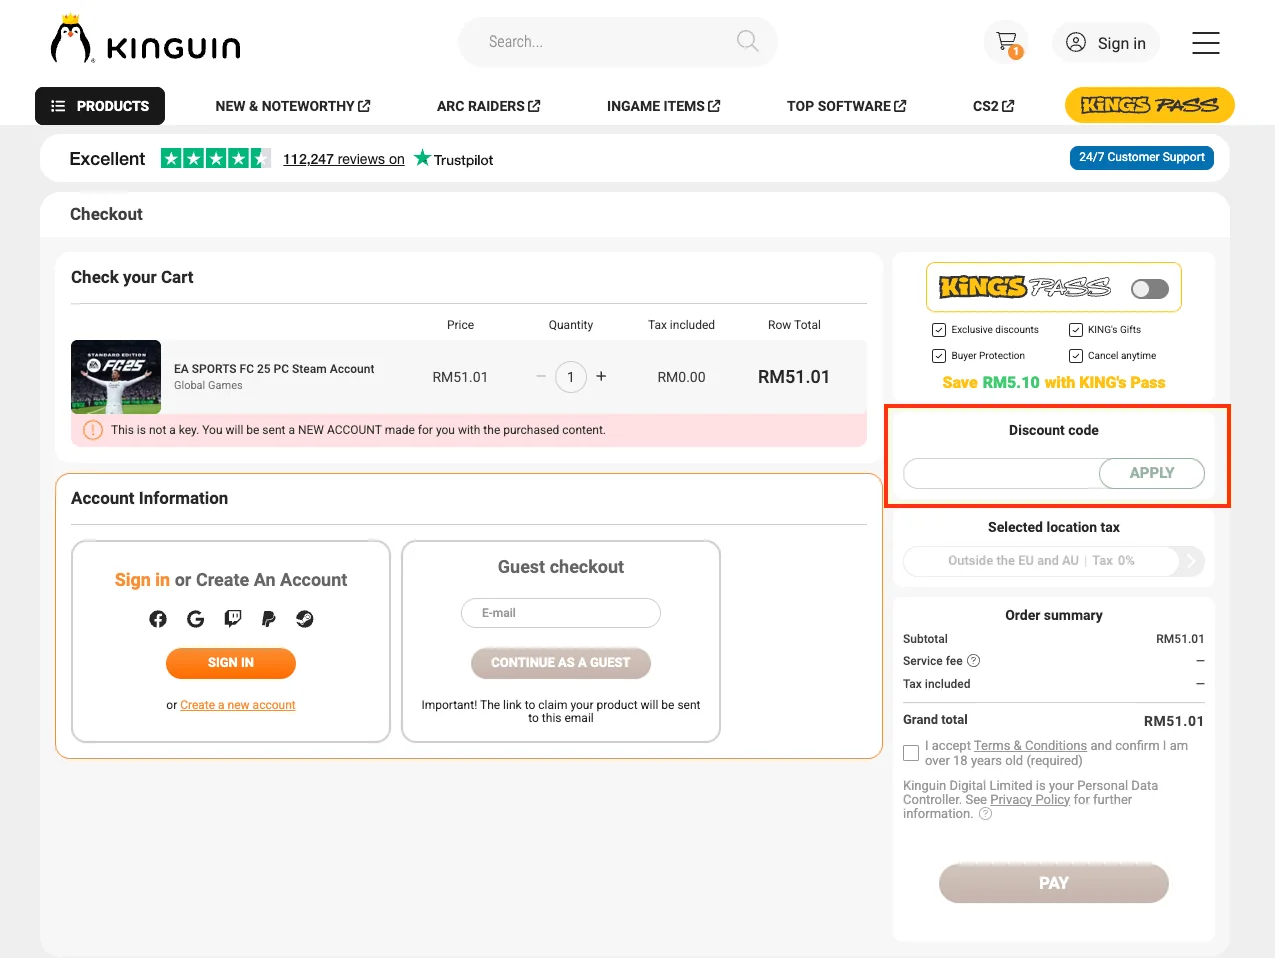Open ARC RAIDERS menu item
Viewport: 1275px width, 958px height.
[x=489, y=106]
